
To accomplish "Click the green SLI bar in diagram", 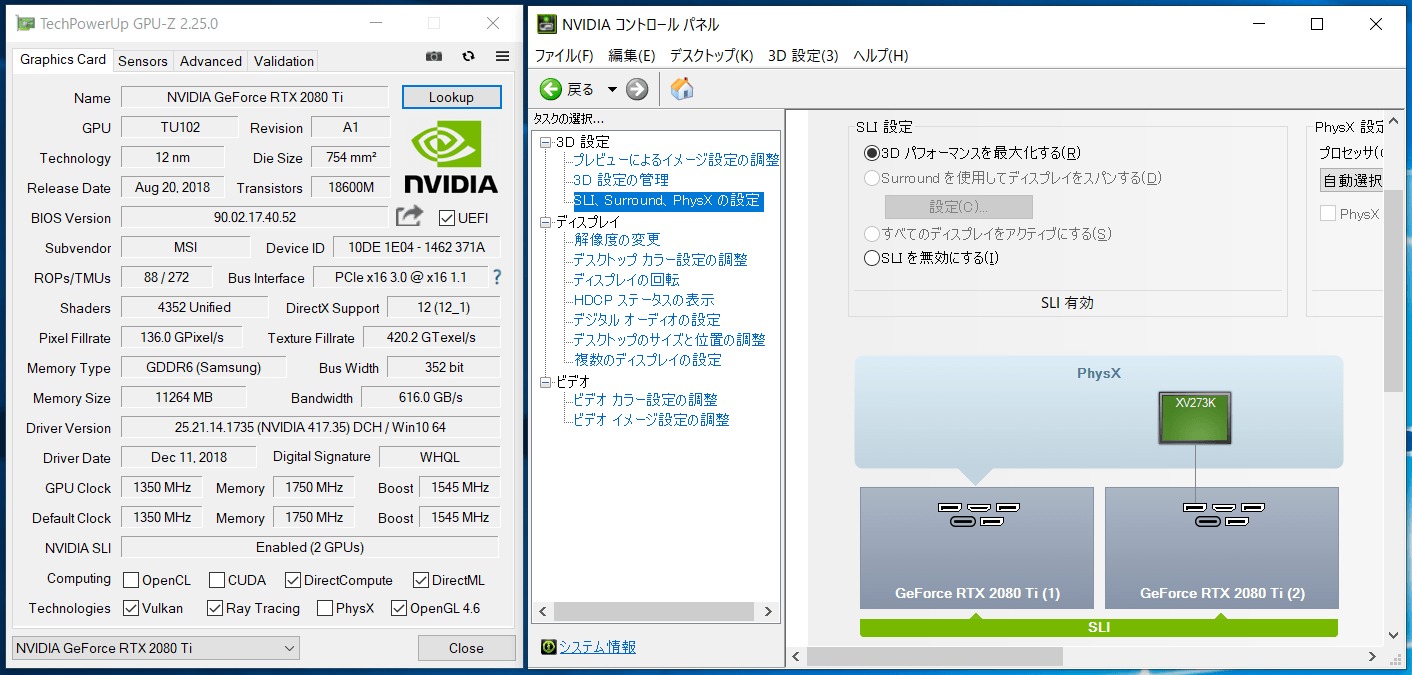I will pos(1099,628).
